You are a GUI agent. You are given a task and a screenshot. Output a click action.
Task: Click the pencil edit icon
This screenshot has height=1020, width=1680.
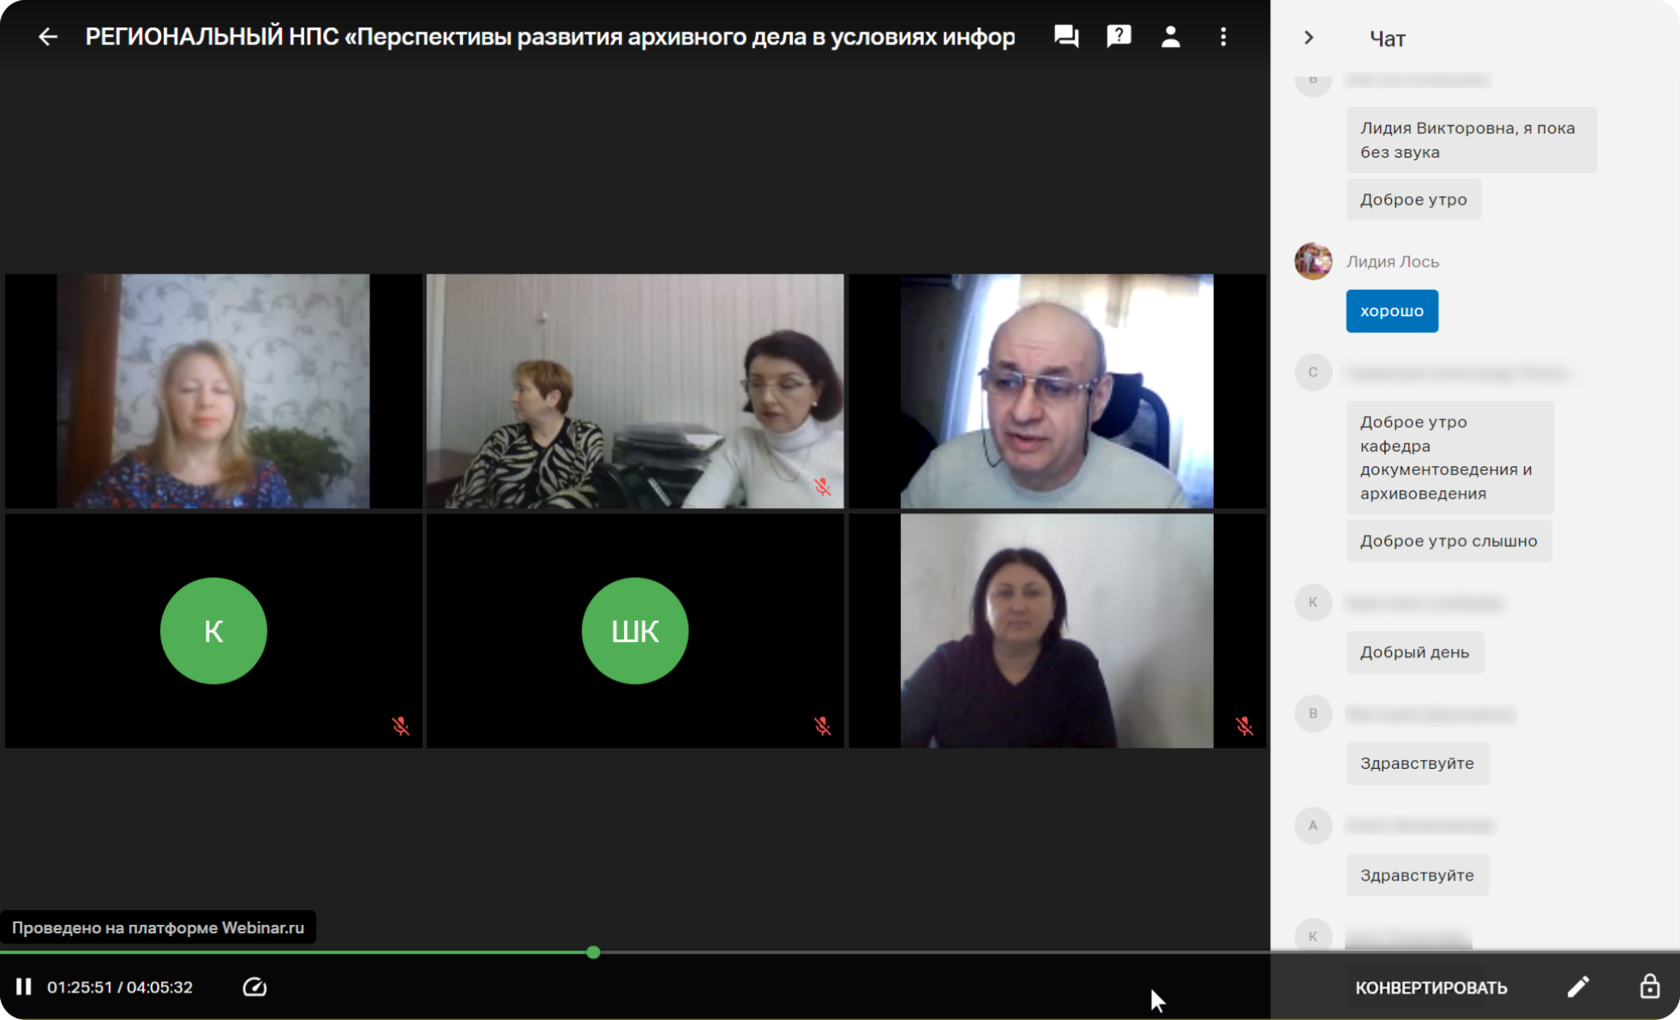click(x=1577, y=988)
